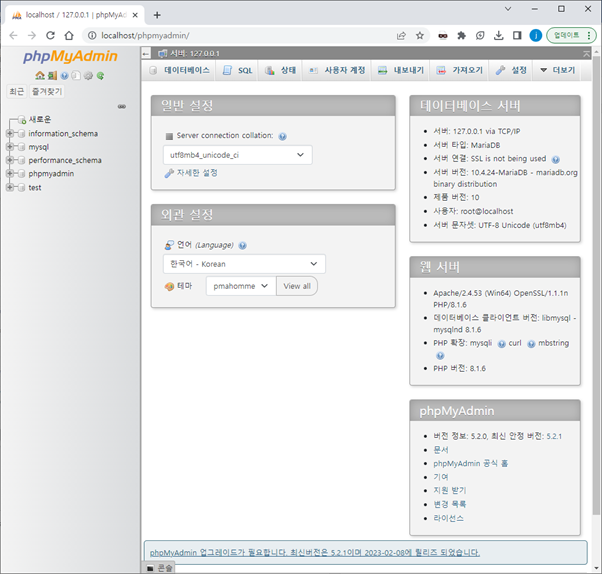Open the 문서 link
This screenshot has height=574, width=602.
point(441,450)
